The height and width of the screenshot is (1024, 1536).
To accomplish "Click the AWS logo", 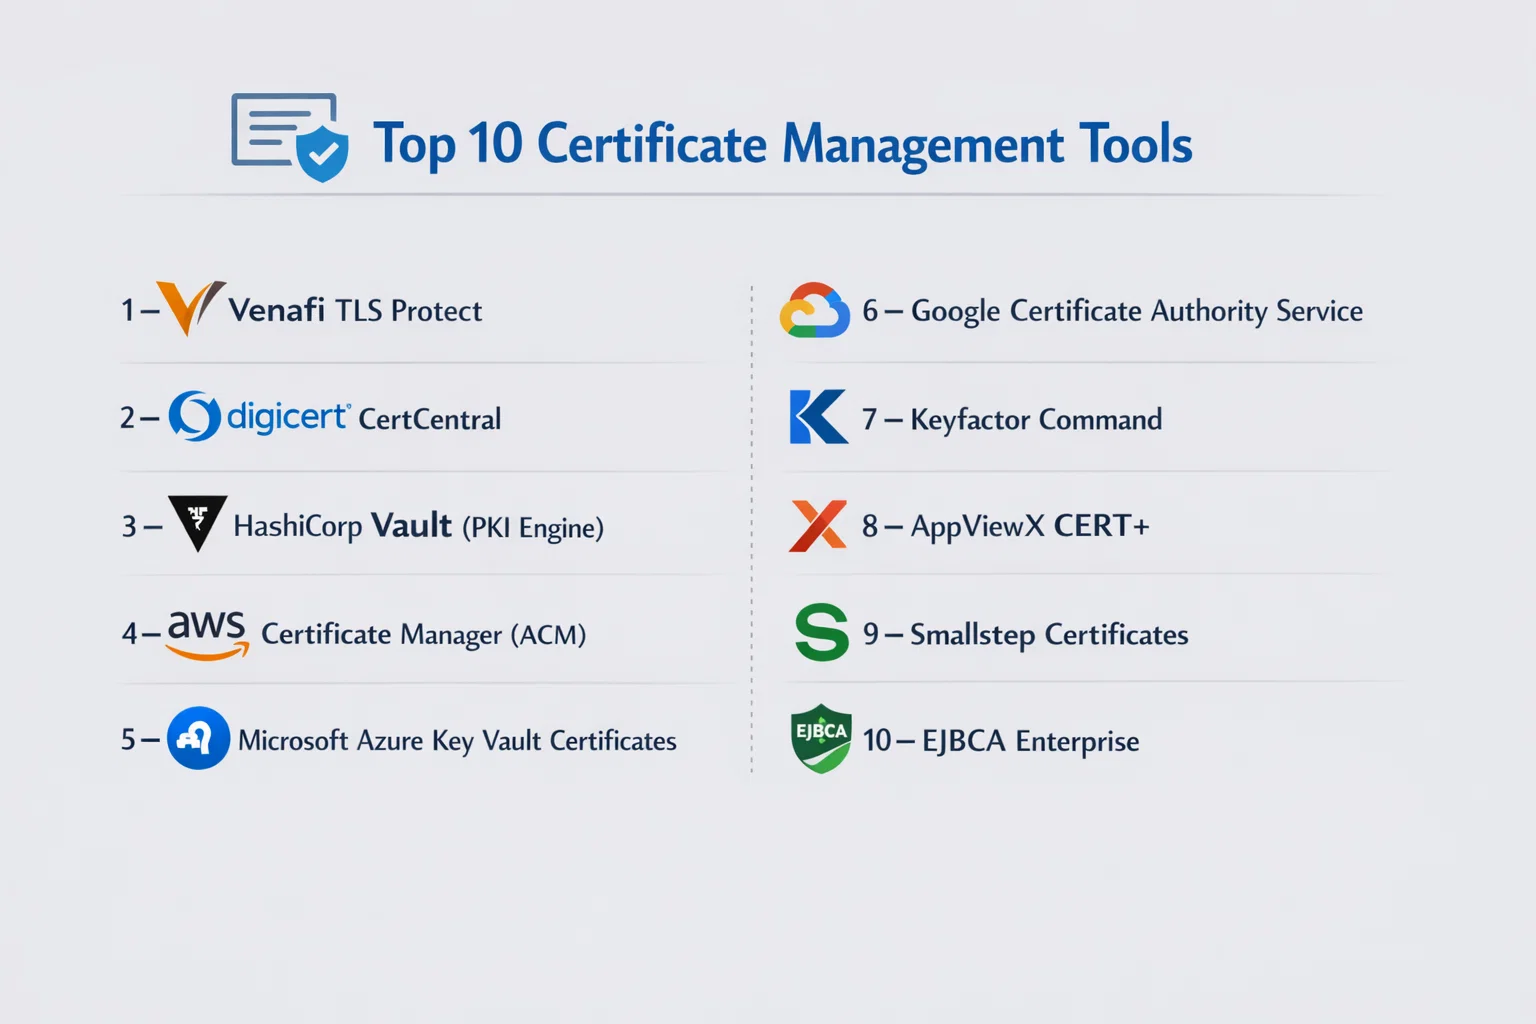I will pyautogui.click(x=206, y=634).
